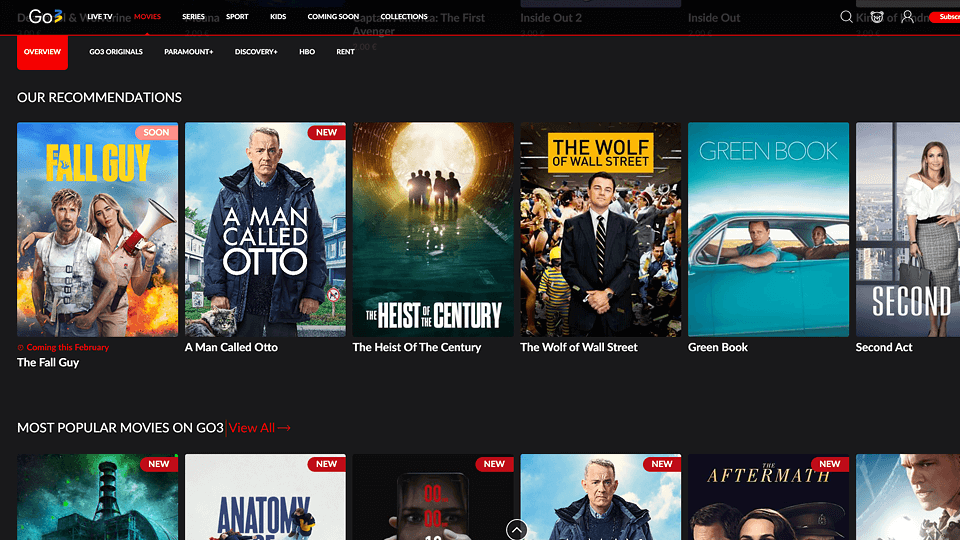Switch to Discovery+ tab
Viewport: 960px width, 540px height.
[256, 52]
